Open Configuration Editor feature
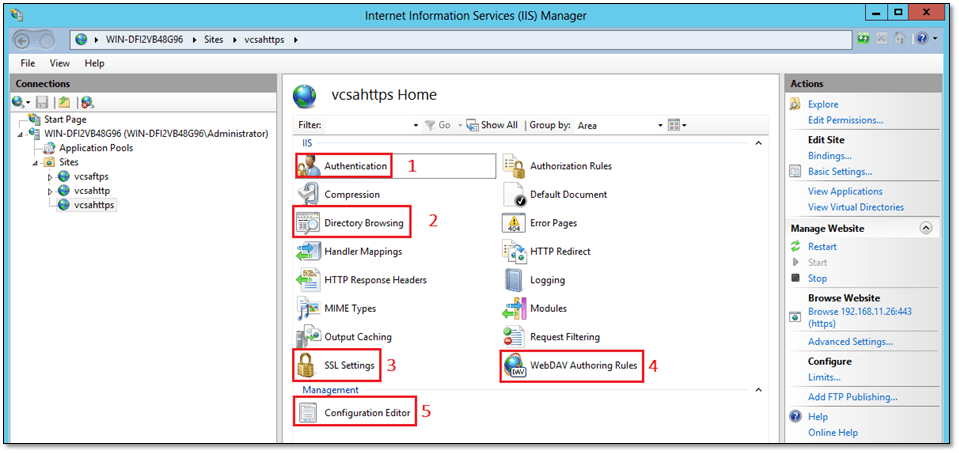 point(354,413)
